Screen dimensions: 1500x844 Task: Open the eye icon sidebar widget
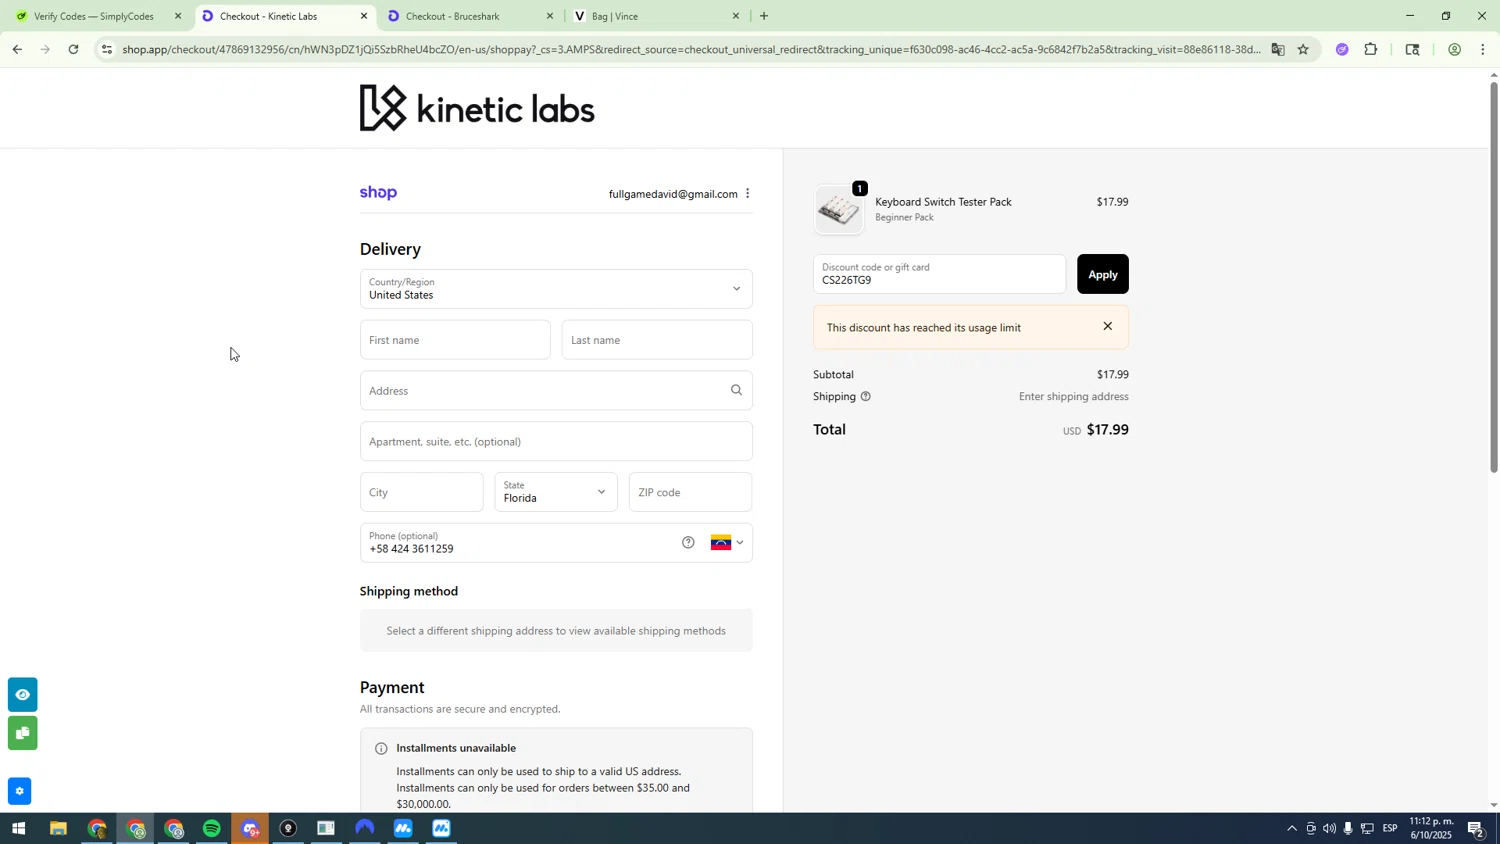pos(22,694)
